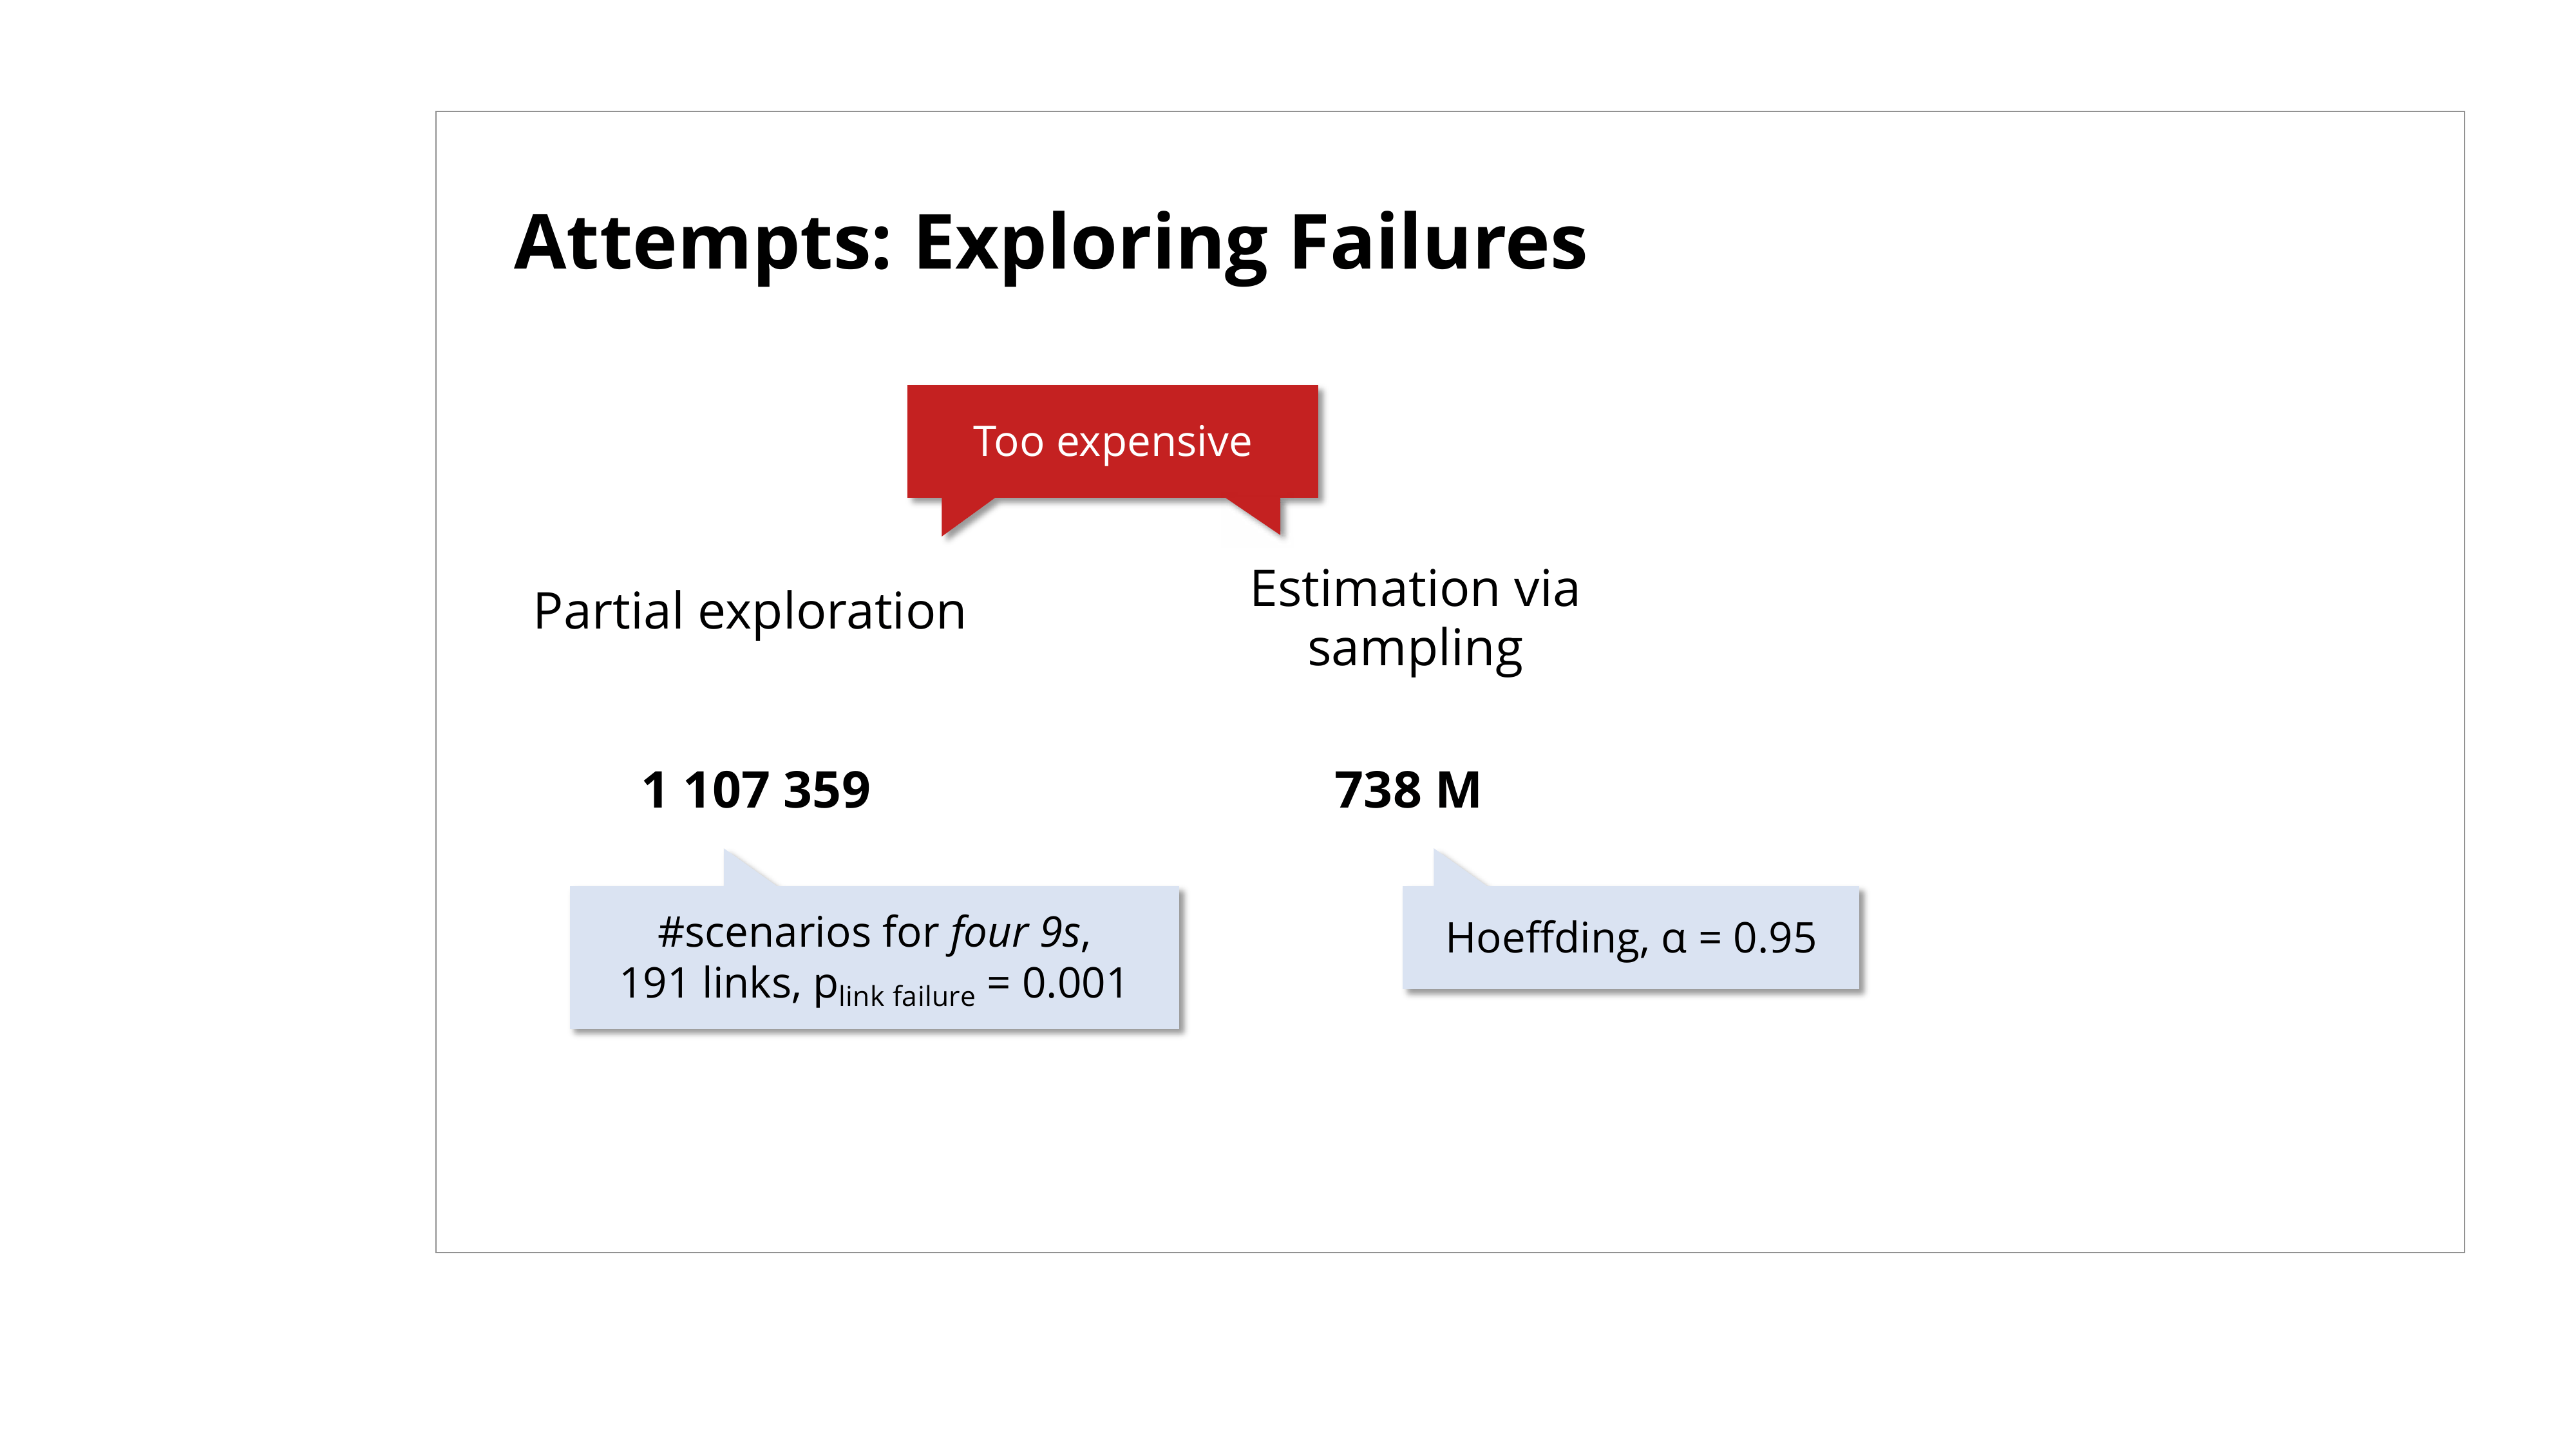Click the "link failure" subscript text
The image size is (2576, 1449).
pyautogui.click(x=906, y=996)
